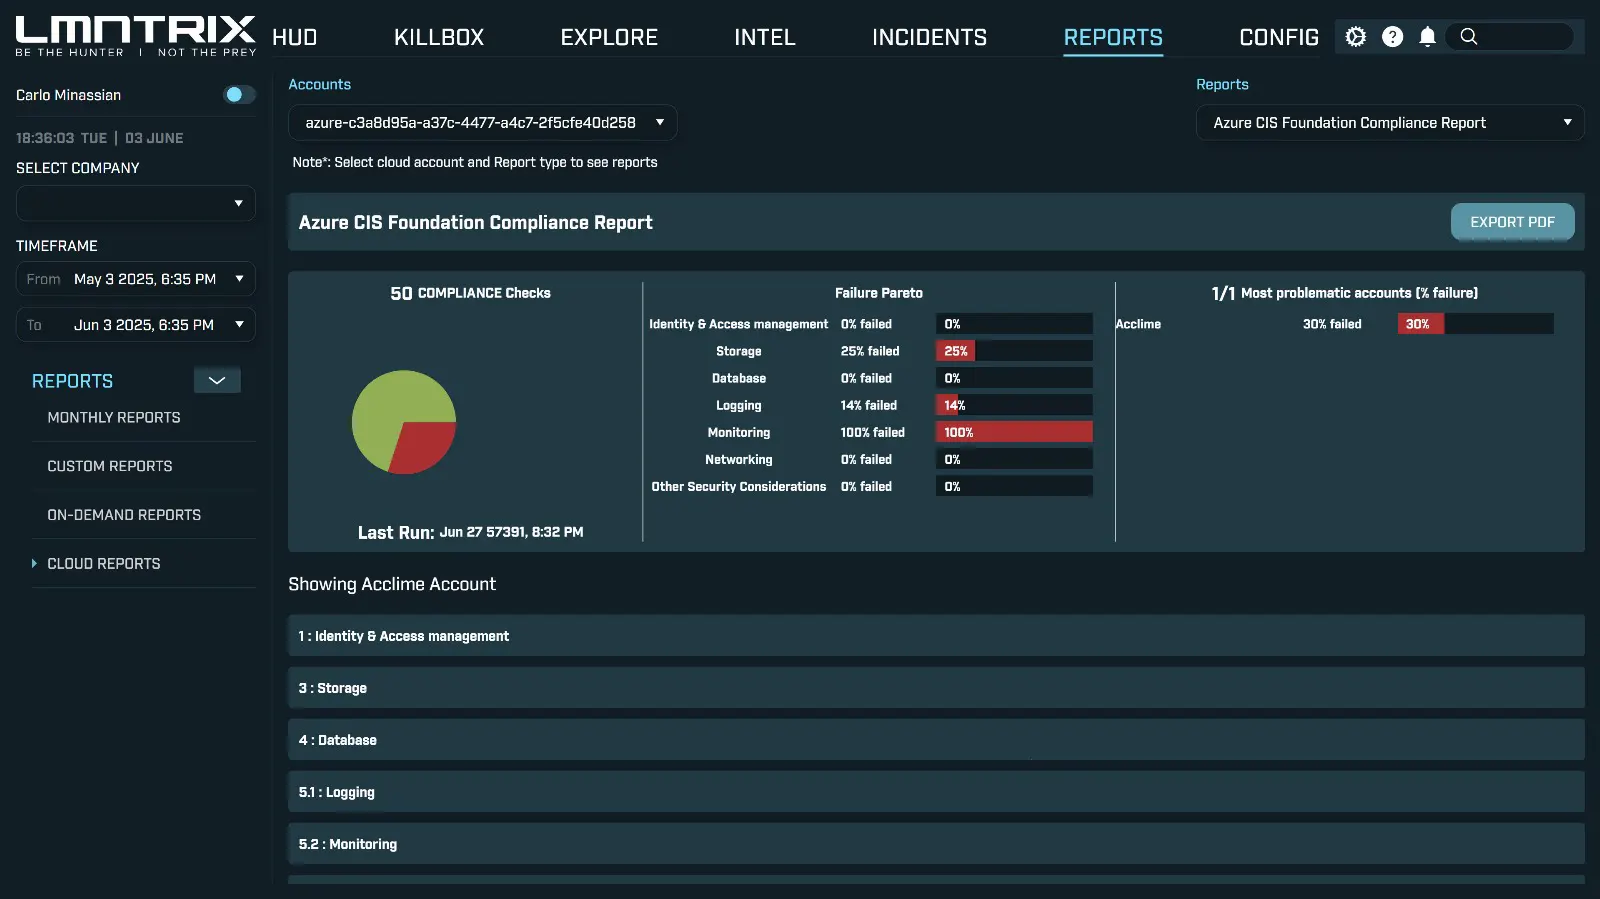Open On-Demand Reports in sidebar
Viewport: 1600px width, 899px height.
coord(124,515)
